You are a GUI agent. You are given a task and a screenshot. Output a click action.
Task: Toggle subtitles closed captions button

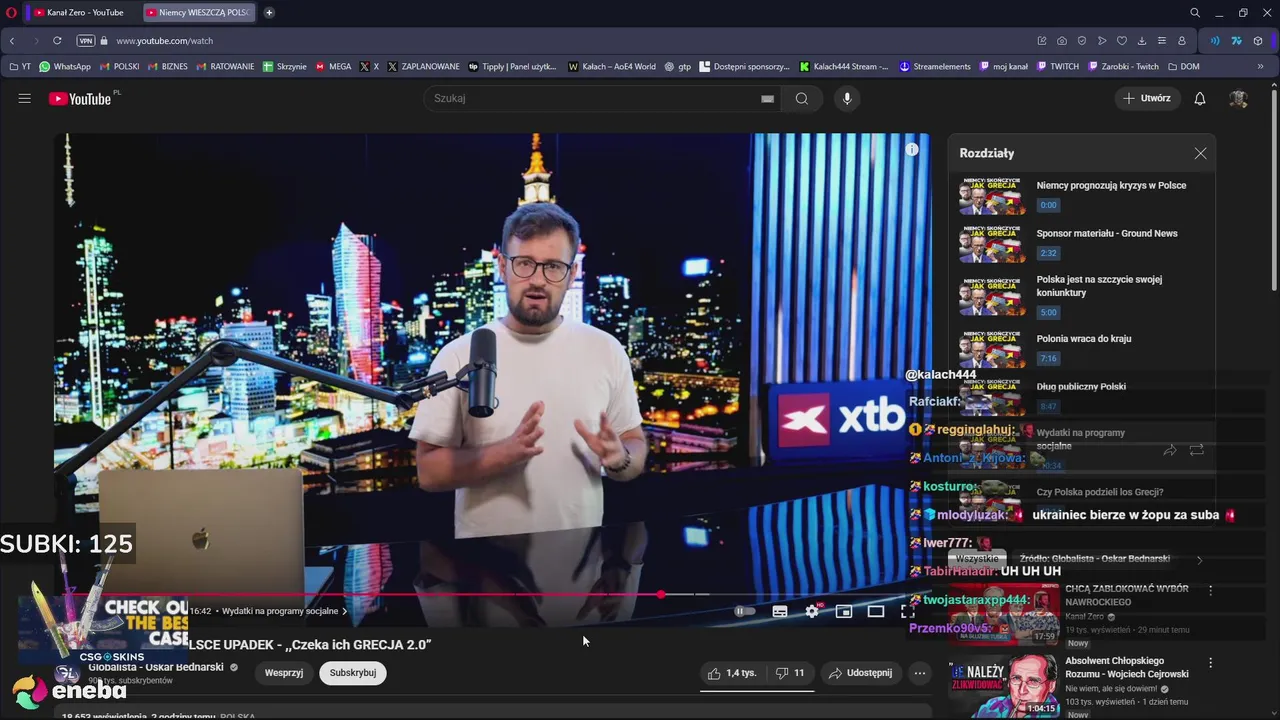click(x=780, y=611)
